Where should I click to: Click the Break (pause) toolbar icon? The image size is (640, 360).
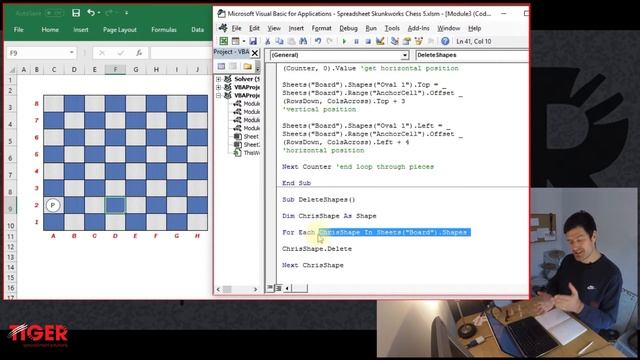[356, 41]
